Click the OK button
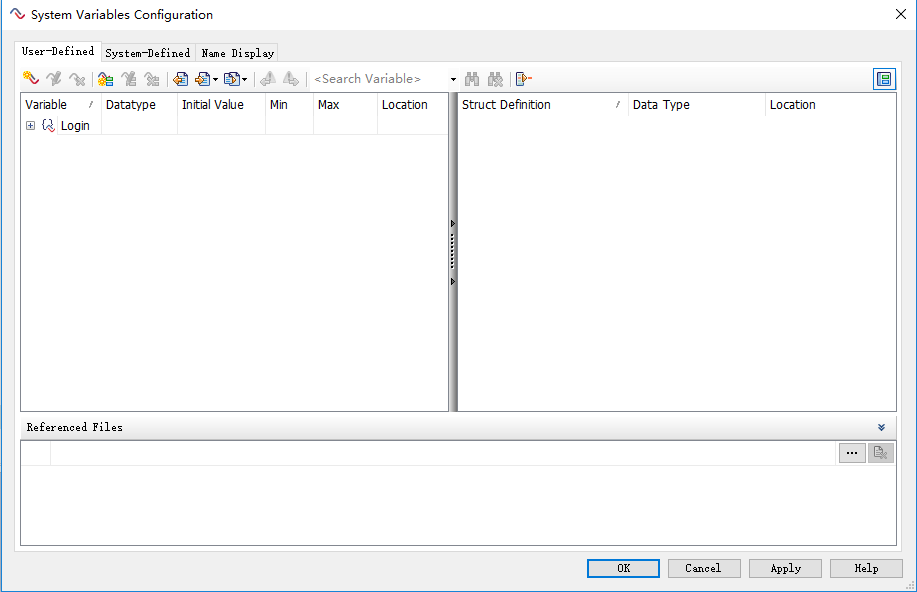Screen dimensions: 917x592 623,568
